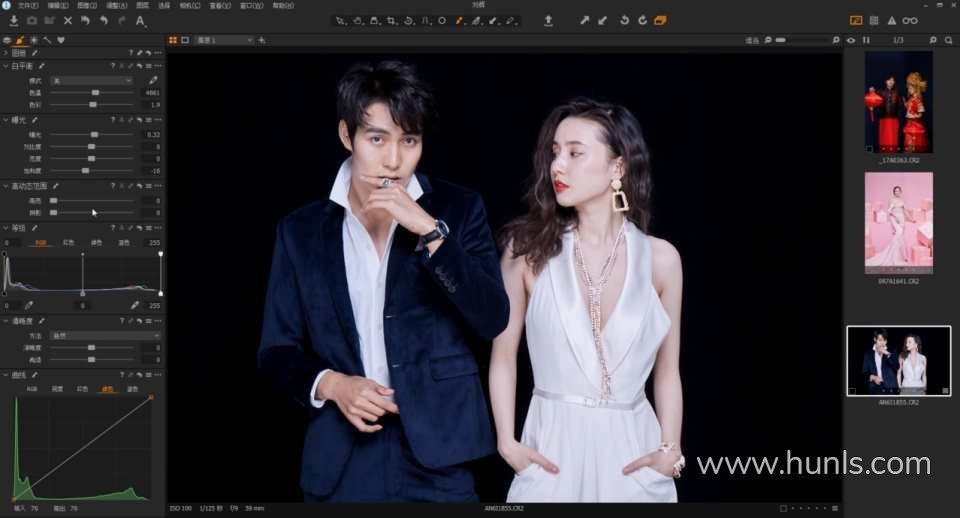Click the rotate counterclockwise icon

[624, 20]
